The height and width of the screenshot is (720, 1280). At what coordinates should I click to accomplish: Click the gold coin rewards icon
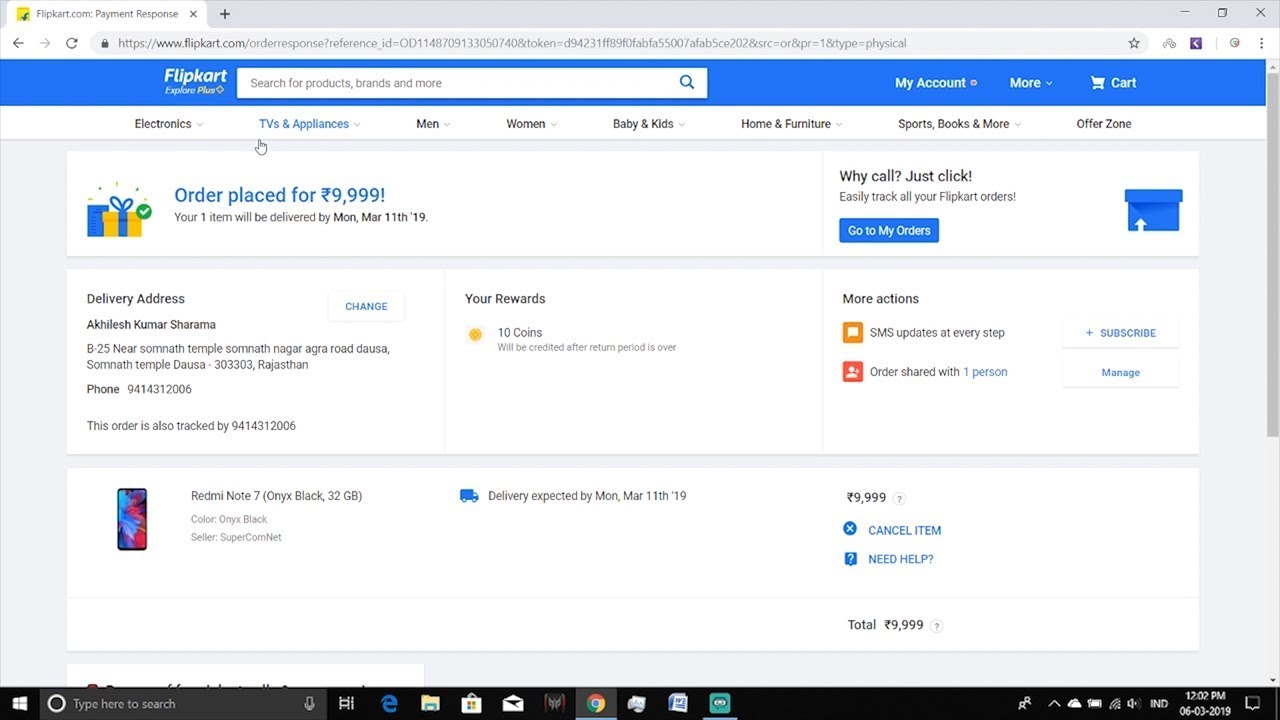pos(475,335)
